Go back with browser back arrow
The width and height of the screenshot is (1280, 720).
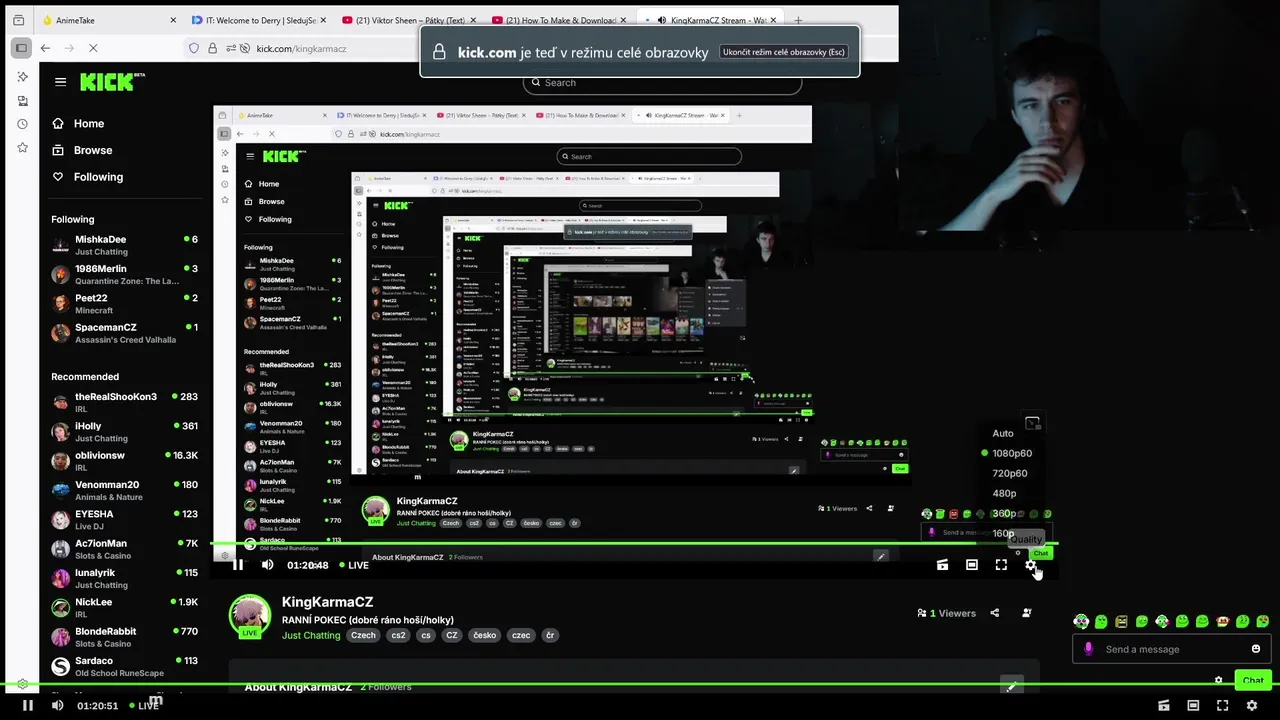pos(45,48)
